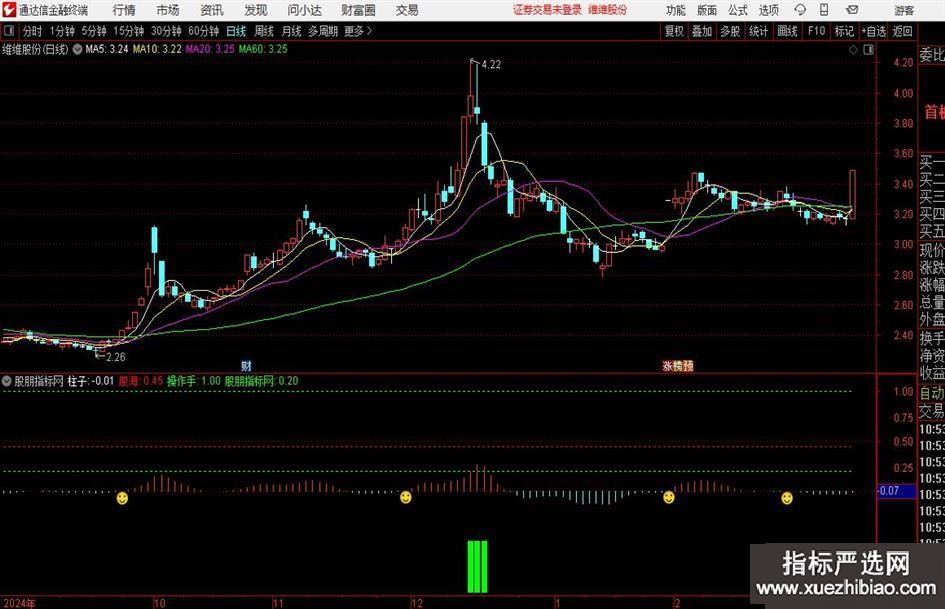Click the first smiley signal near October

[x=122, y=498]
